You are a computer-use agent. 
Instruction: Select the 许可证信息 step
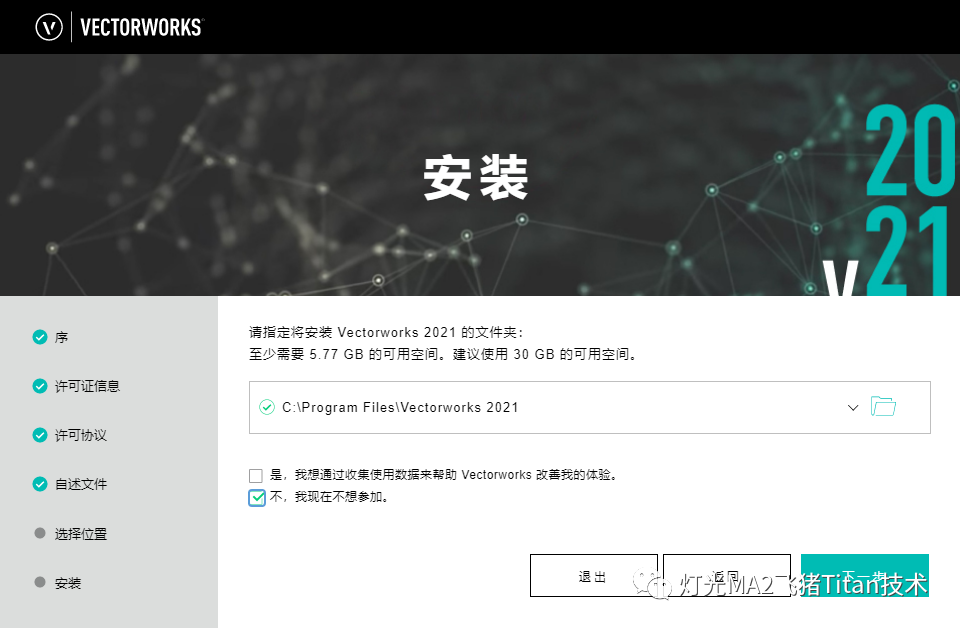[x=88, y=386]
